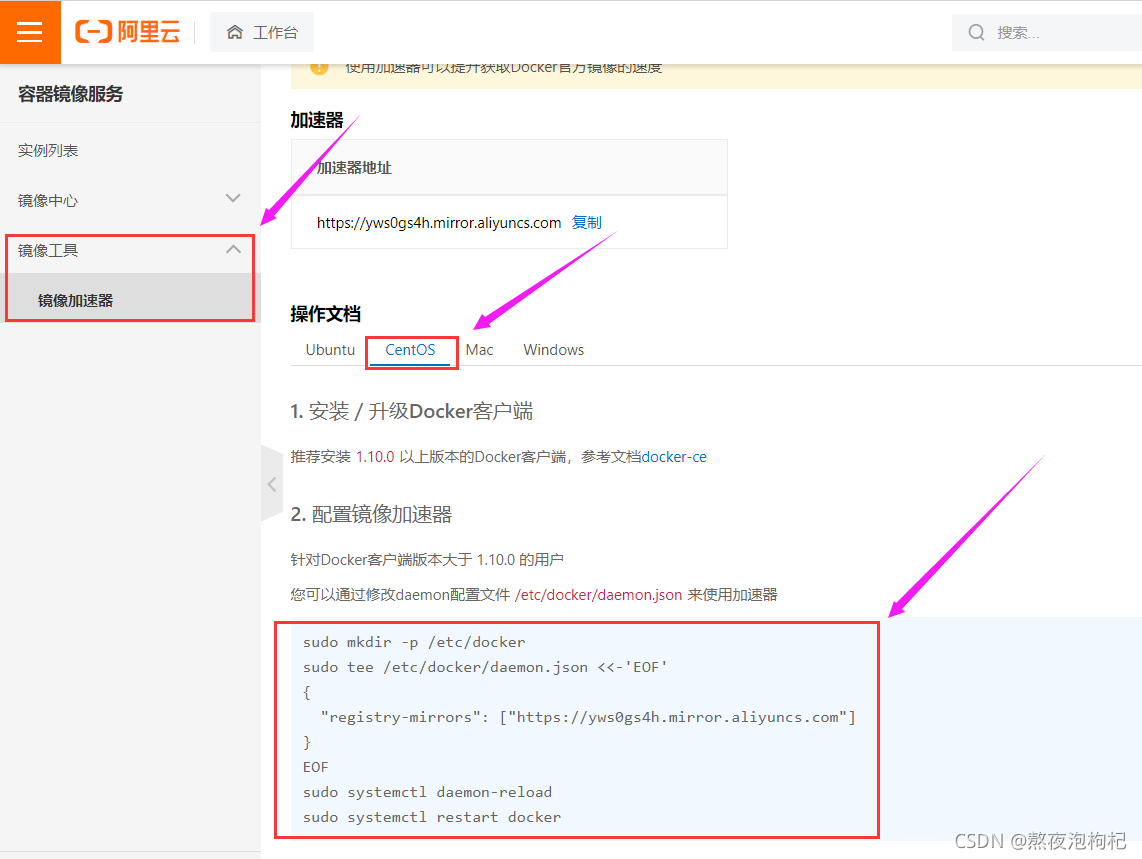Click the 'sudo mkdir -p /etc/docker' line
The width and height of the screenshot is (1142, 859).
pyautogui.click(x=414, y=642)
